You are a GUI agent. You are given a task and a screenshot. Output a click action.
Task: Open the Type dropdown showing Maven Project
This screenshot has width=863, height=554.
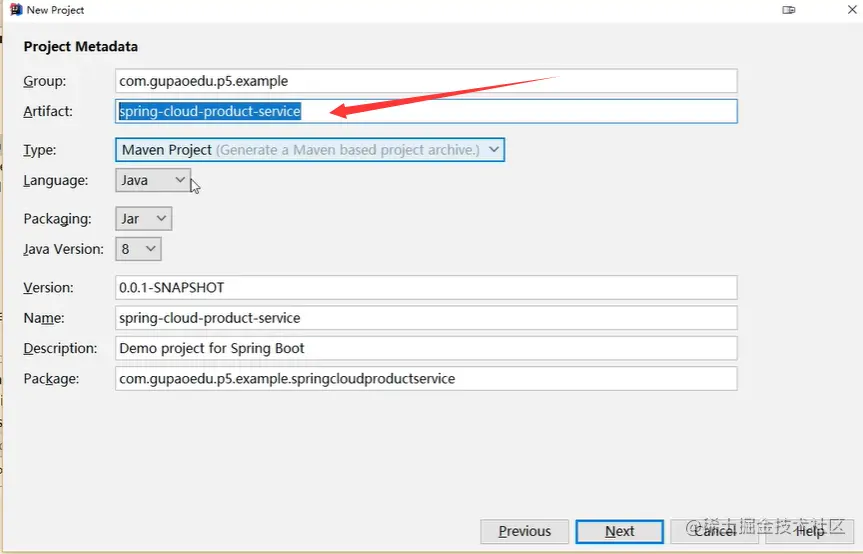pos(310,150)
